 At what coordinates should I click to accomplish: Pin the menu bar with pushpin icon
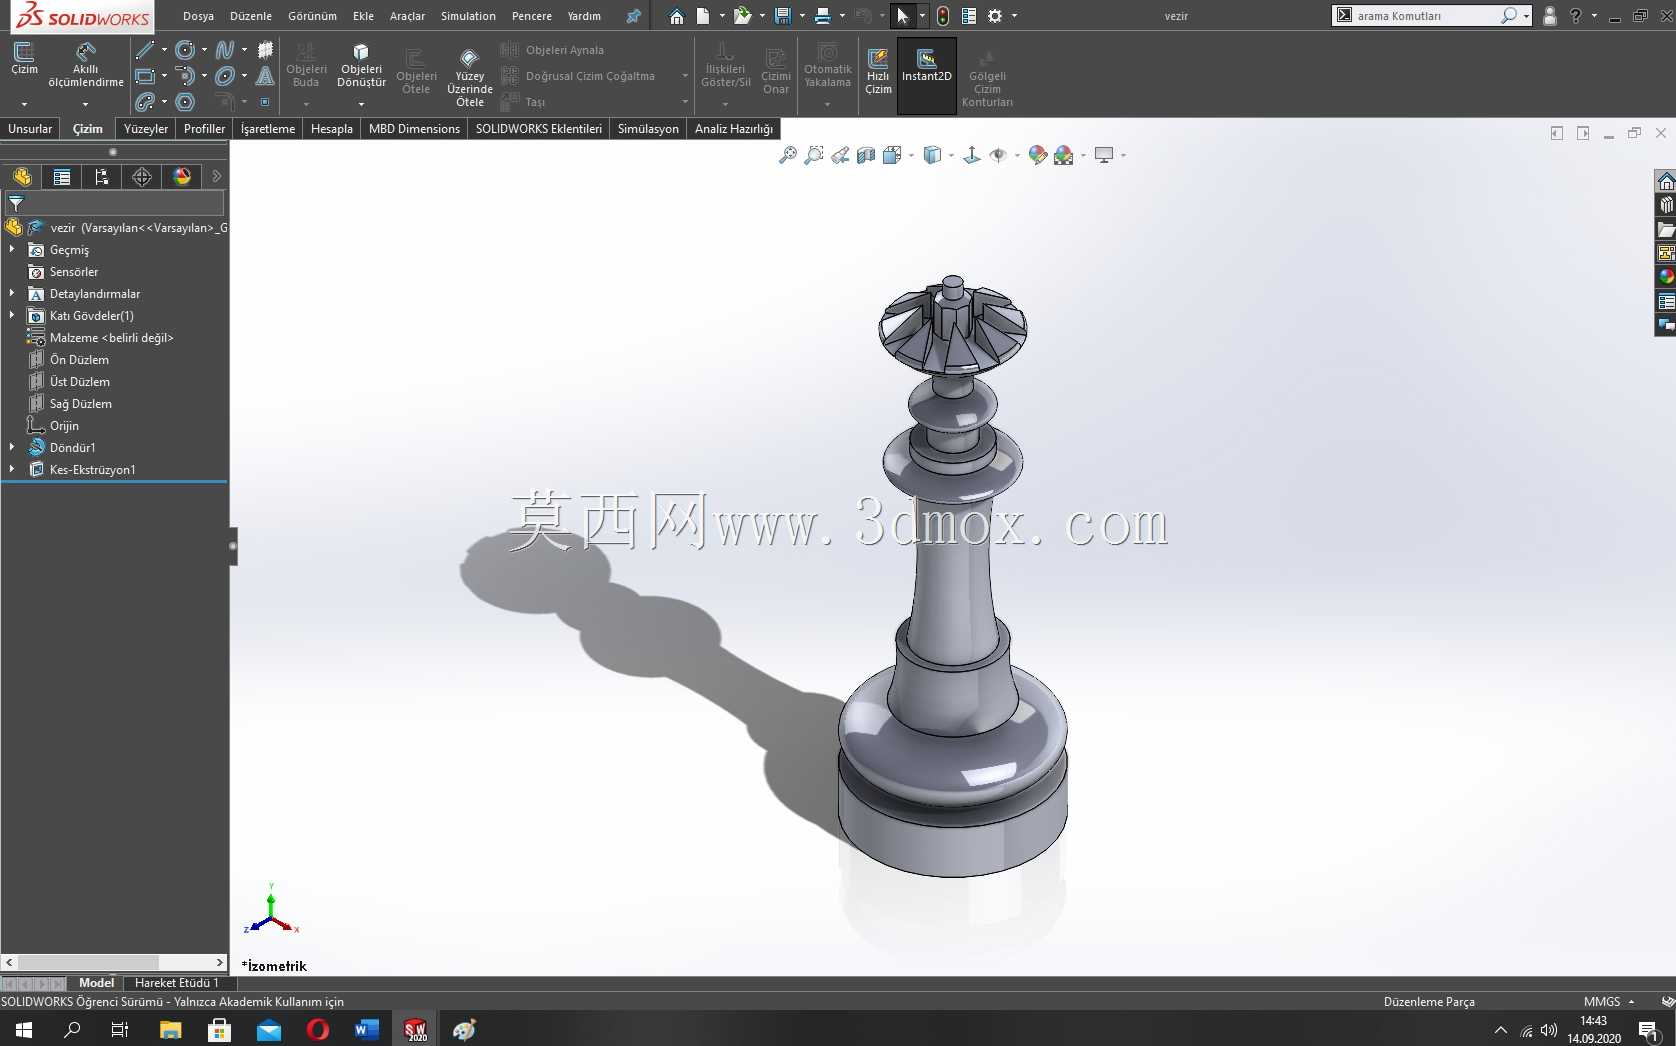[633, 16]
